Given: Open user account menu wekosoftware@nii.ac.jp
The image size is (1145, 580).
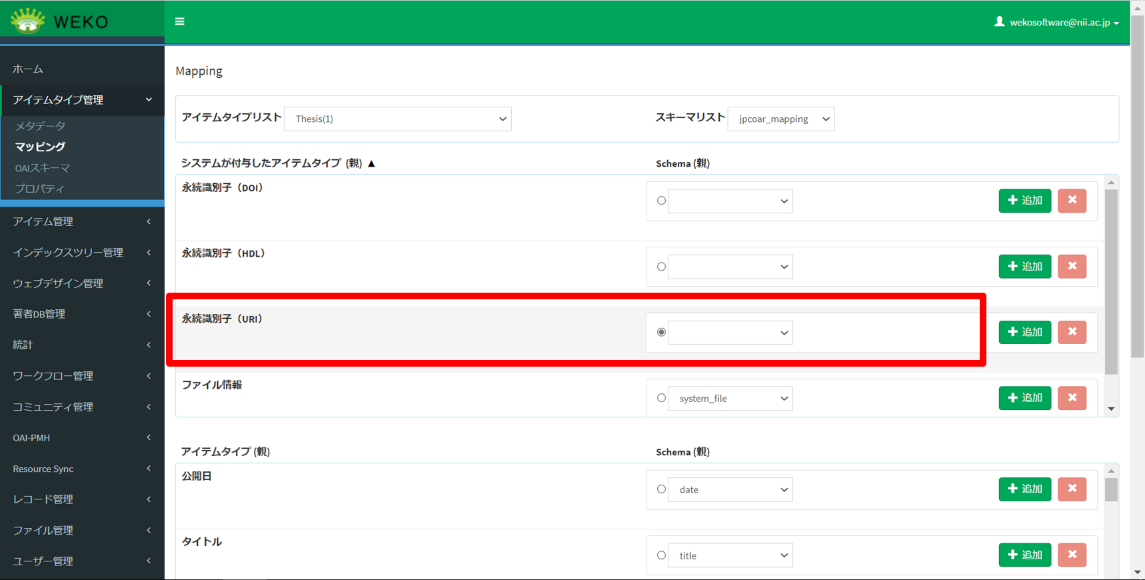Looking at the screenshot, I should tap(1056, 21).
